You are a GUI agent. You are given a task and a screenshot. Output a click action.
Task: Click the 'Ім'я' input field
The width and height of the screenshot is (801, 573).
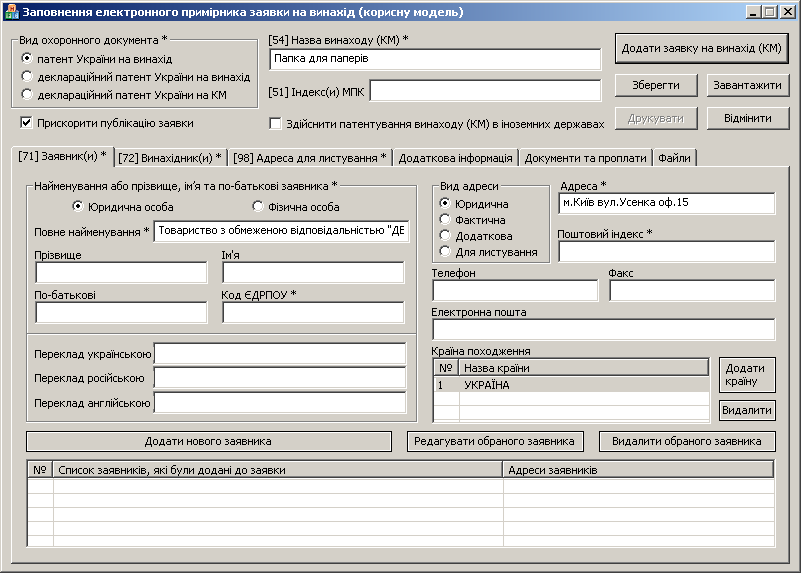tap(313, 272)
